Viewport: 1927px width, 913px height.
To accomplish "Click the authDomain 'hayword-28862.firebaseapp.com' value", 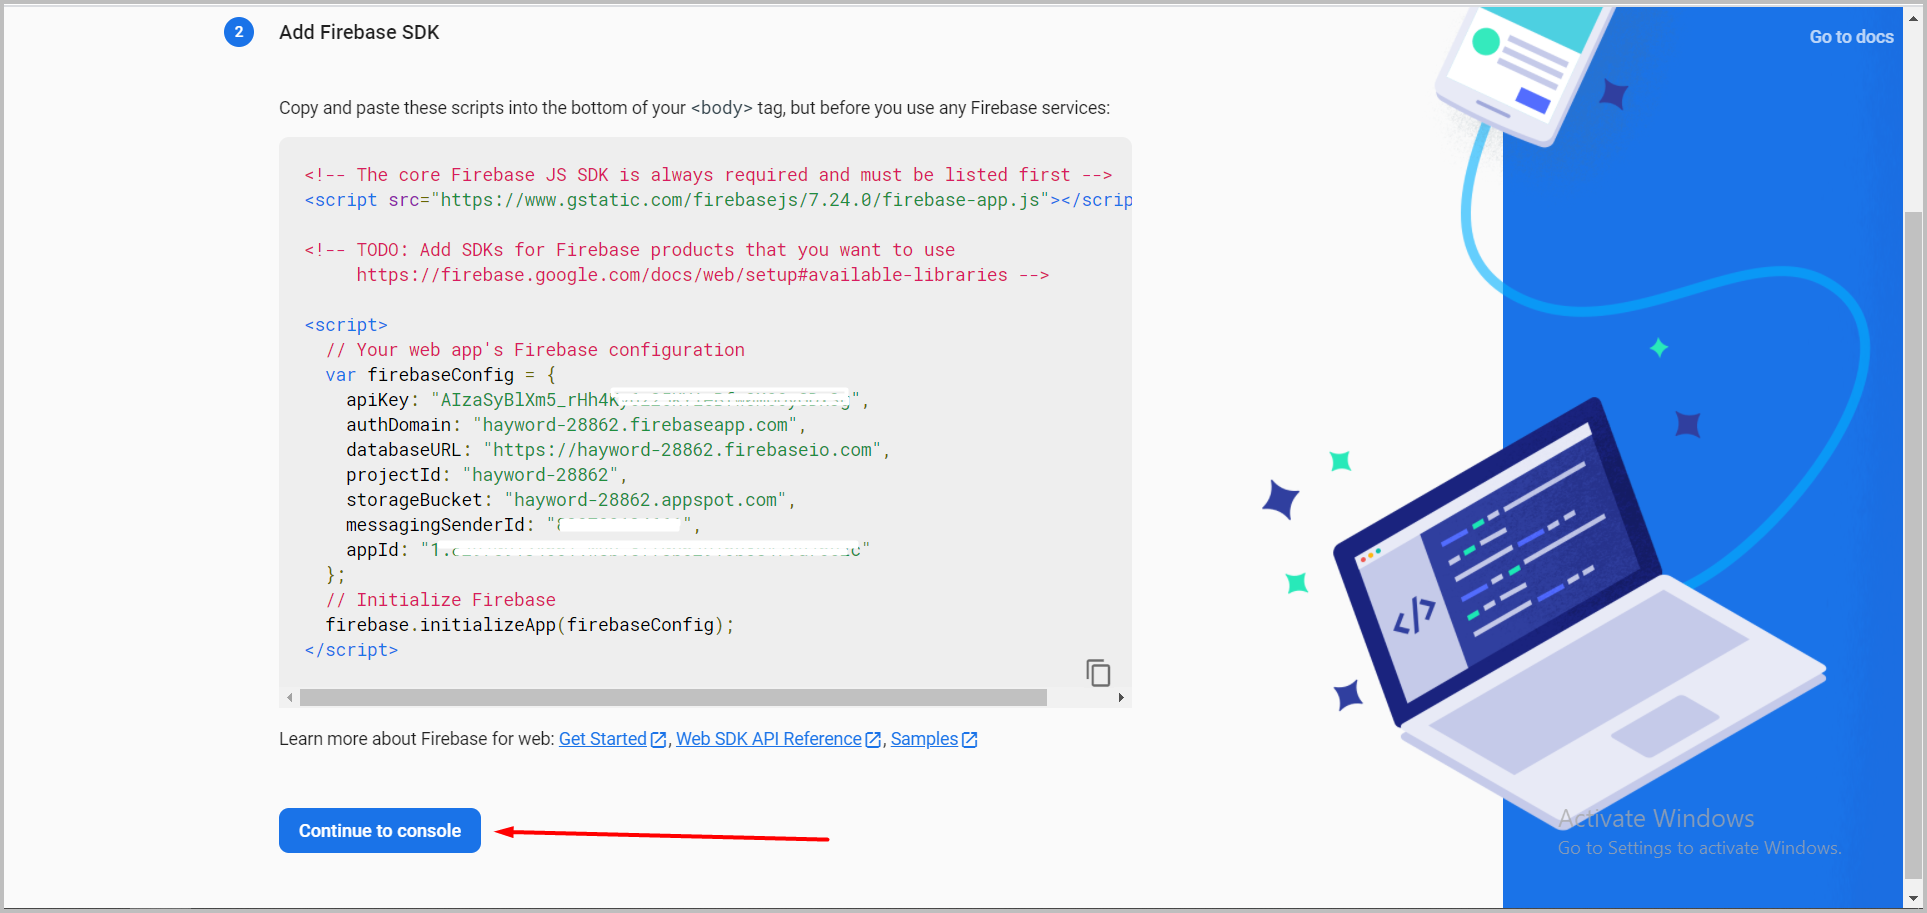I will (x=635, y=425).
